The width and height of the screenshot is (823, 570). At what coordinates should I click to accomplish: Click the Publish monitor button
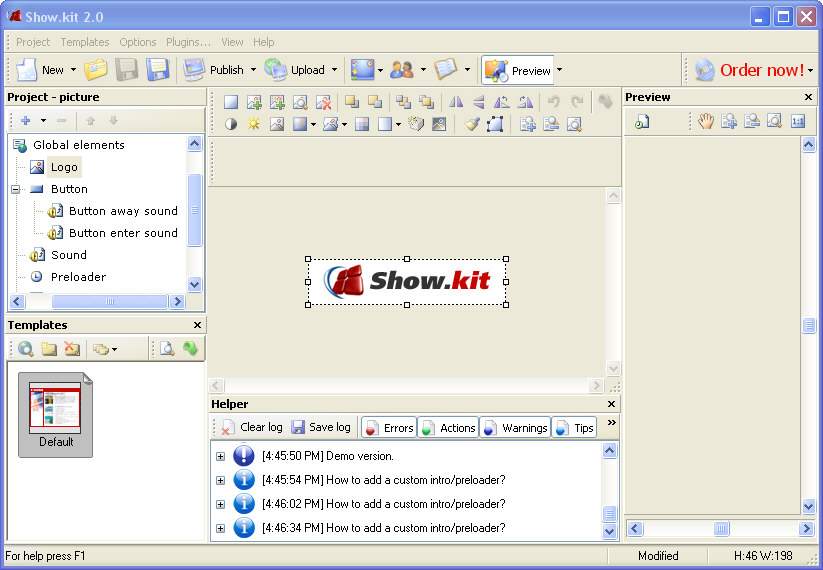[213, 70]
